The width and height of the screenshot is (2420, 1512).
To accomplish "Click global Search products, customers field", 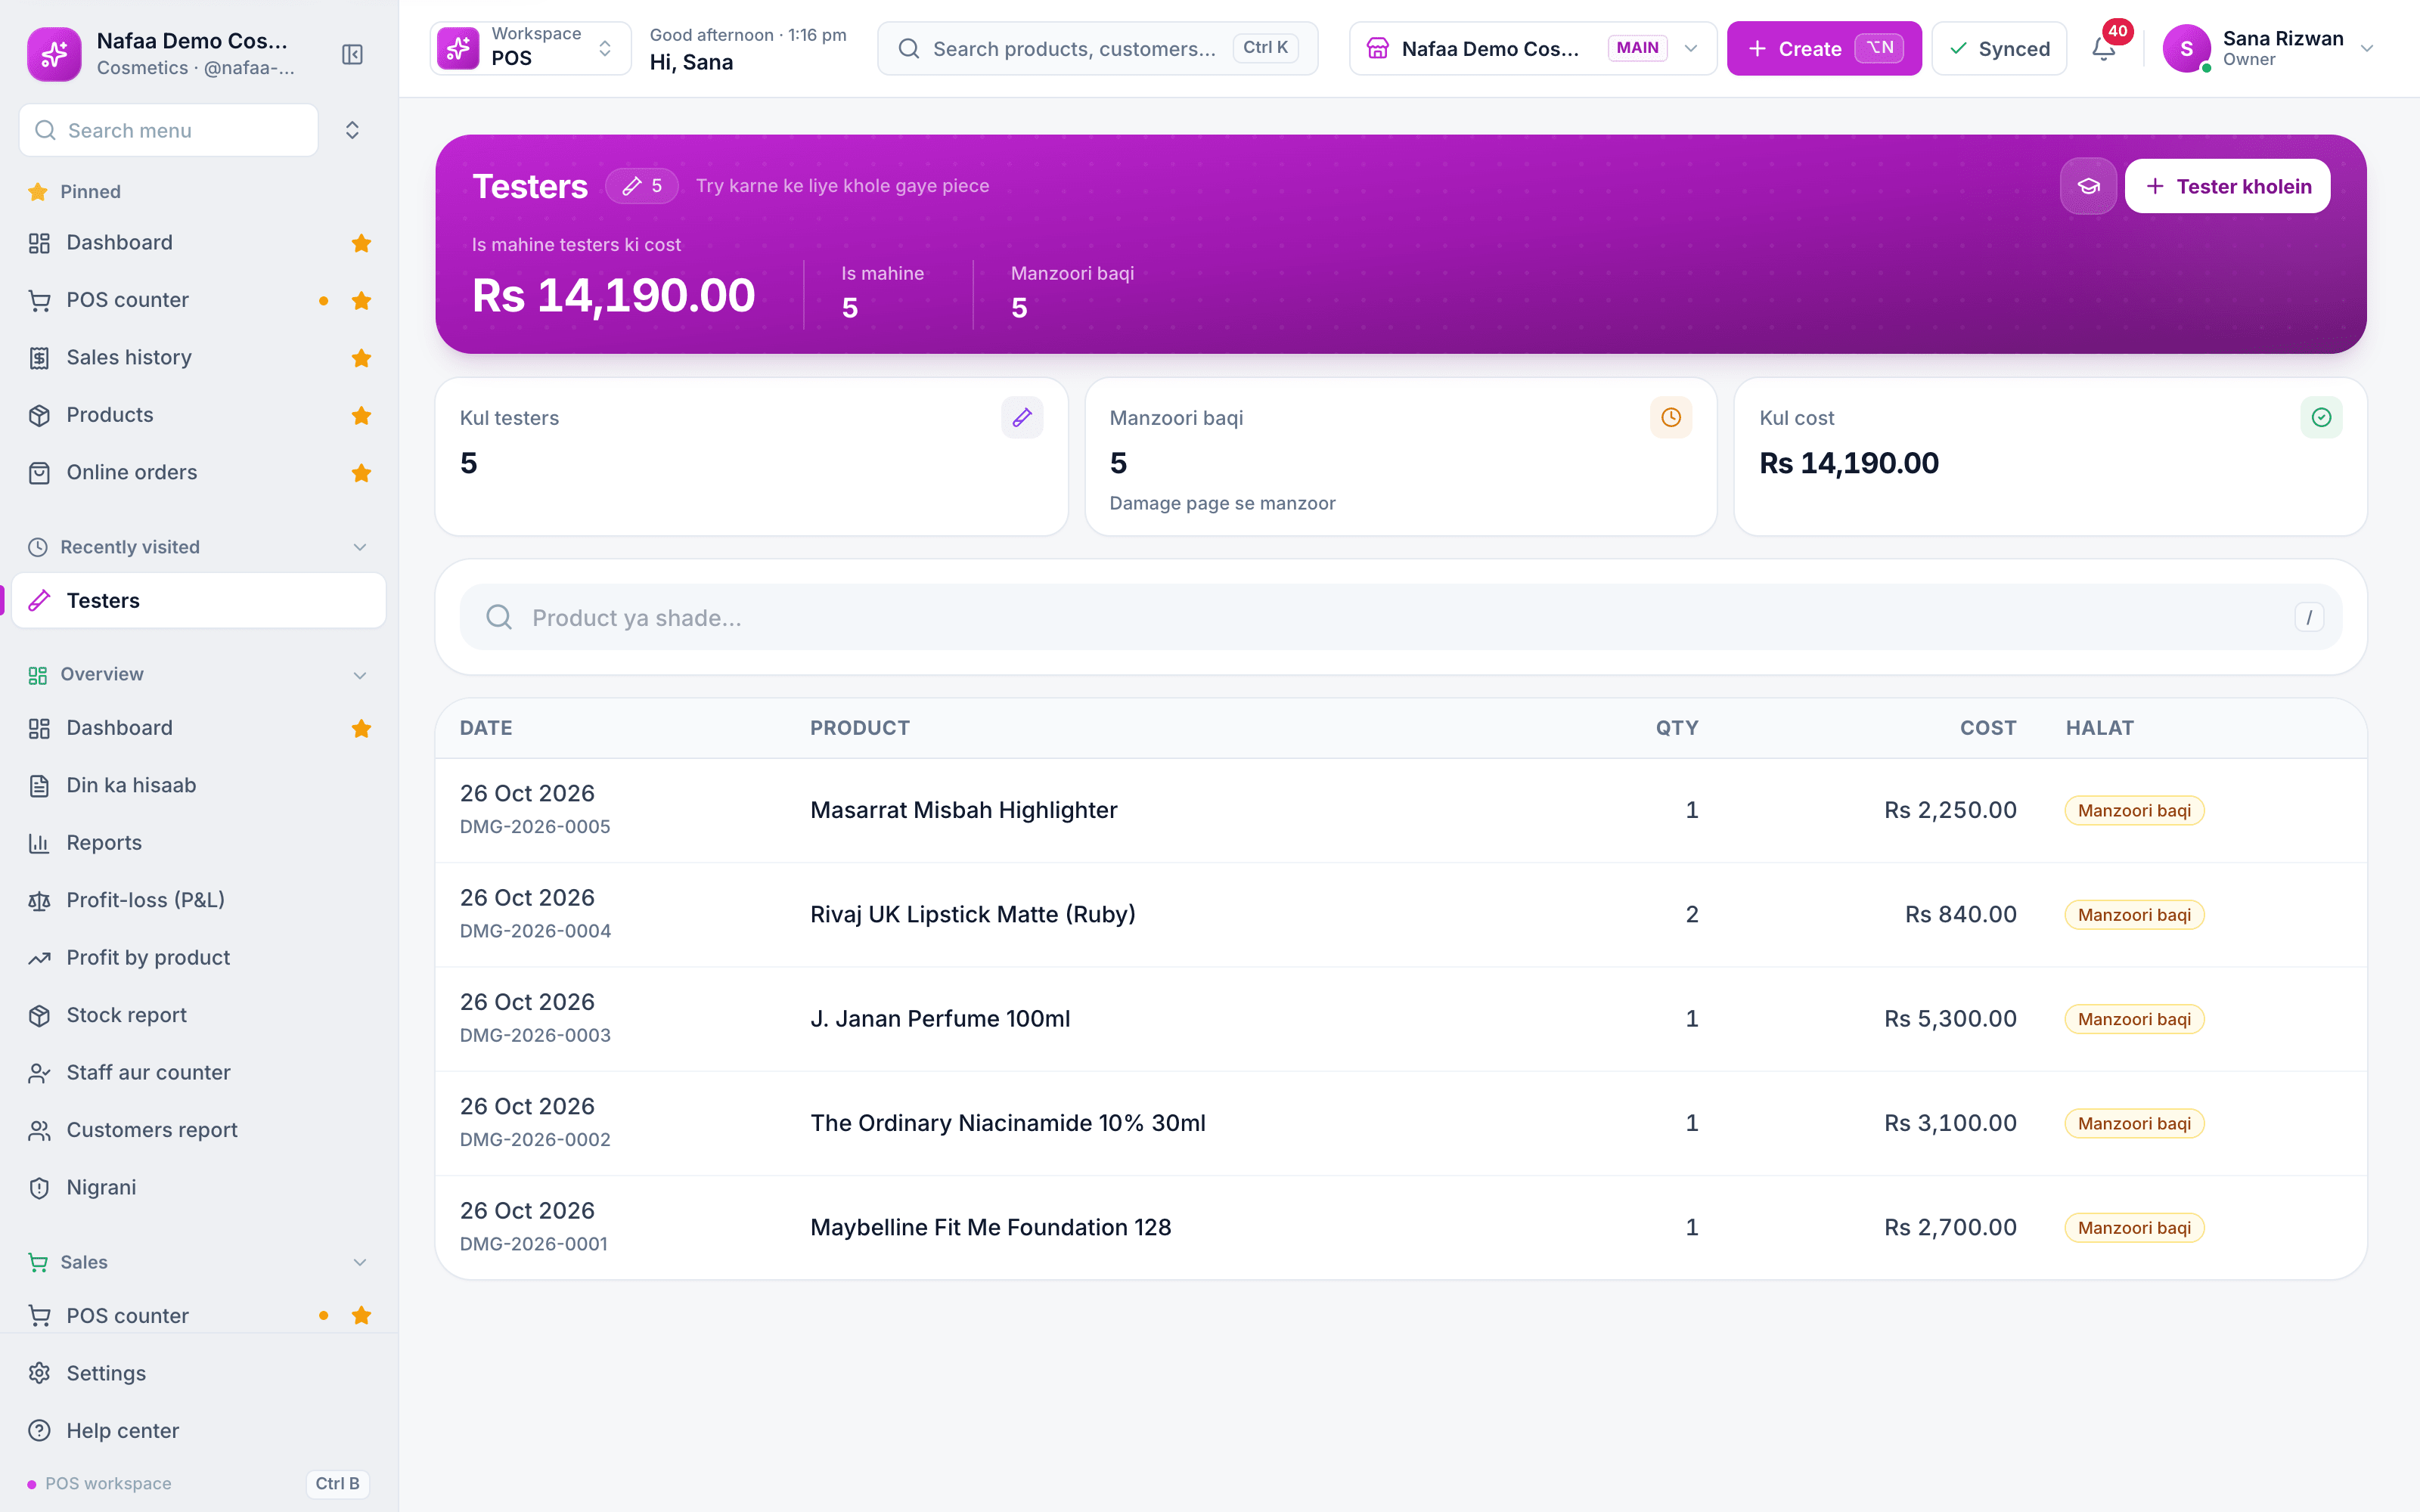I will click(x=1097, y=48).
